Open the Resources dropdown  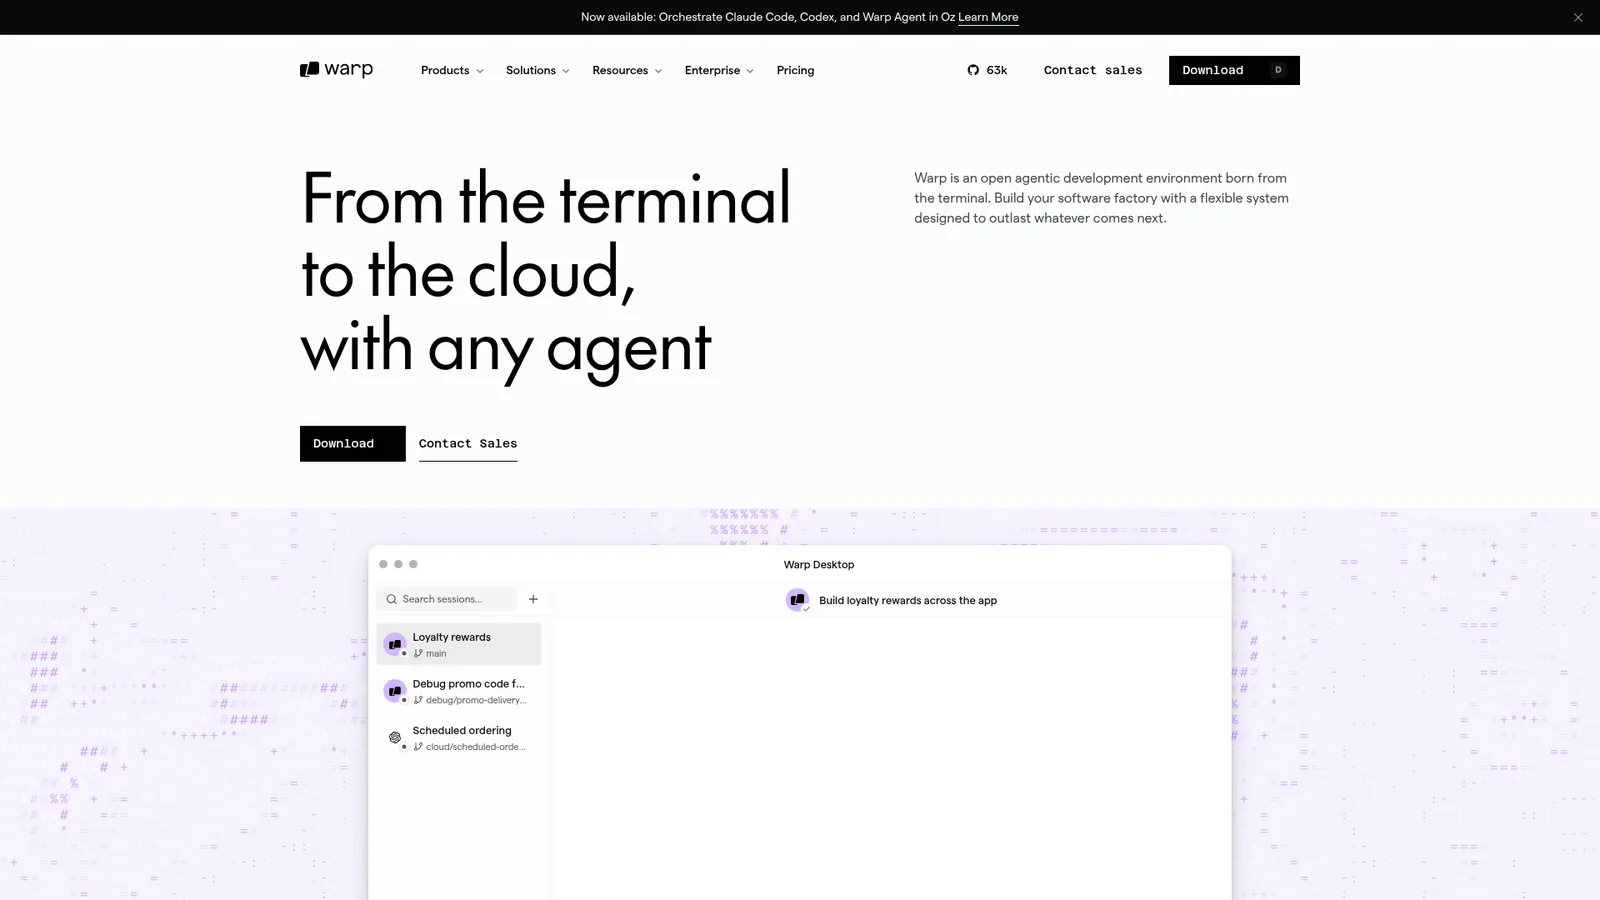pyautogui.click(x=627, y=70)
